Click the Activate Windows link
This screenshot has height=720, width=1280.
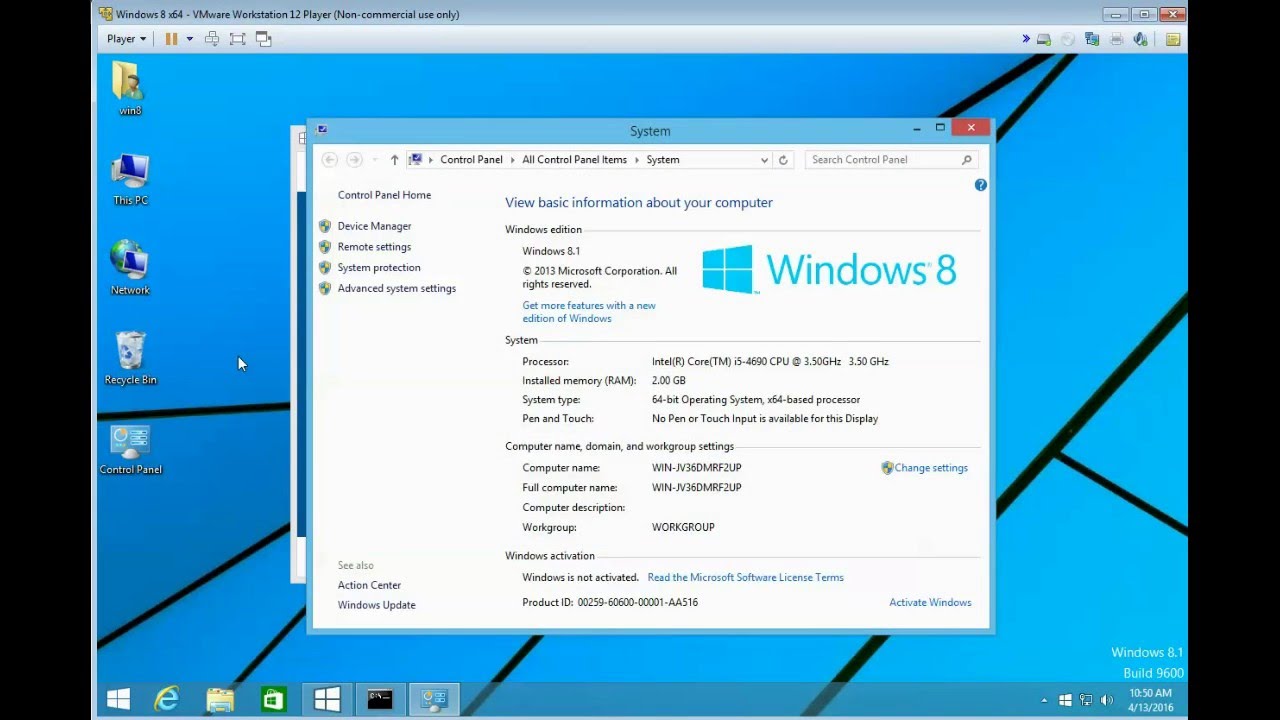tap(930, 602)
